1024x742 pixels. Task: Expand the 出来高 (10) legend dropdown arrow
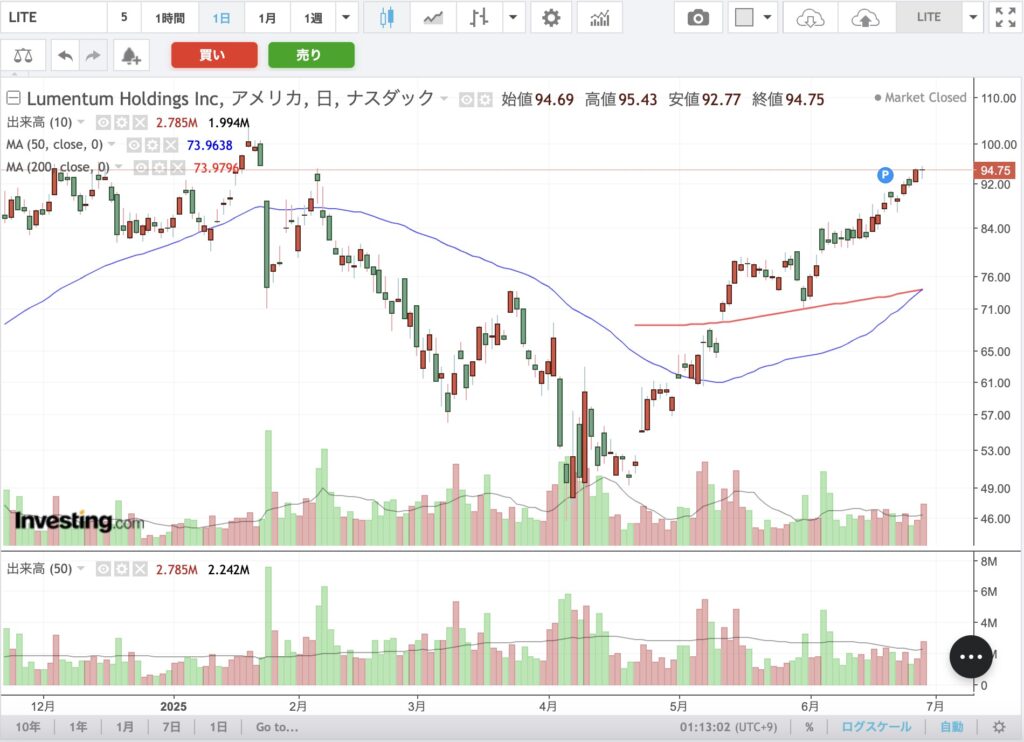point(81,122)
